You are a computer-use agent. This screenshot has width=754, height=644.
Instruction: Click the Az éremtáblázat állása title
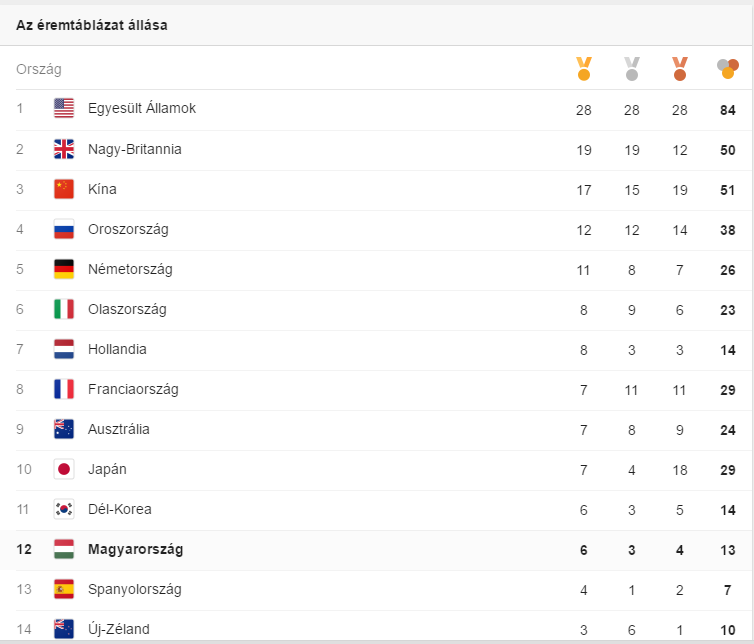[x=92, y=25]
